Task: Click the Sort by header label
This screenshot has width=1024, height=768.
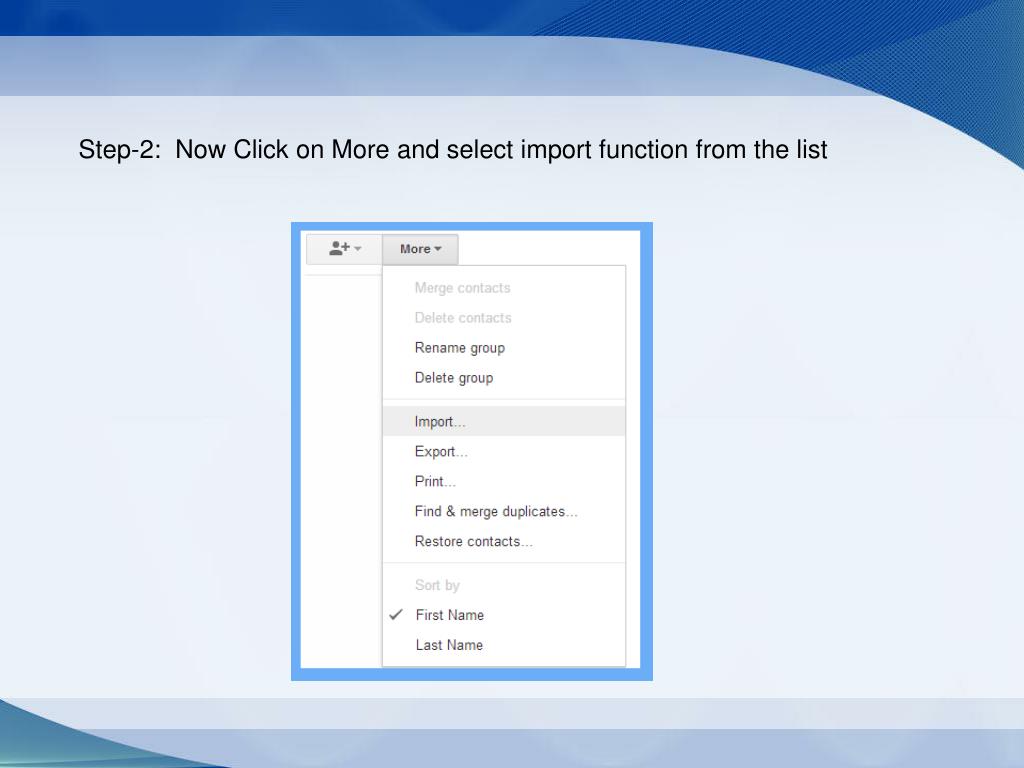Action: pos(437,585)
